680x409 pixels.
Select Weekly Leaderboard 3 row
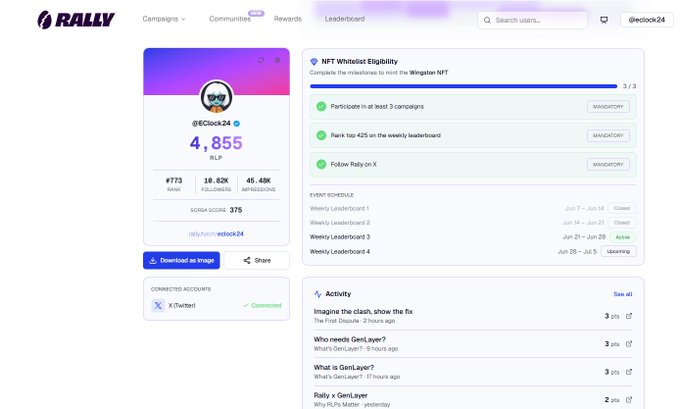[x=473, y=237]
